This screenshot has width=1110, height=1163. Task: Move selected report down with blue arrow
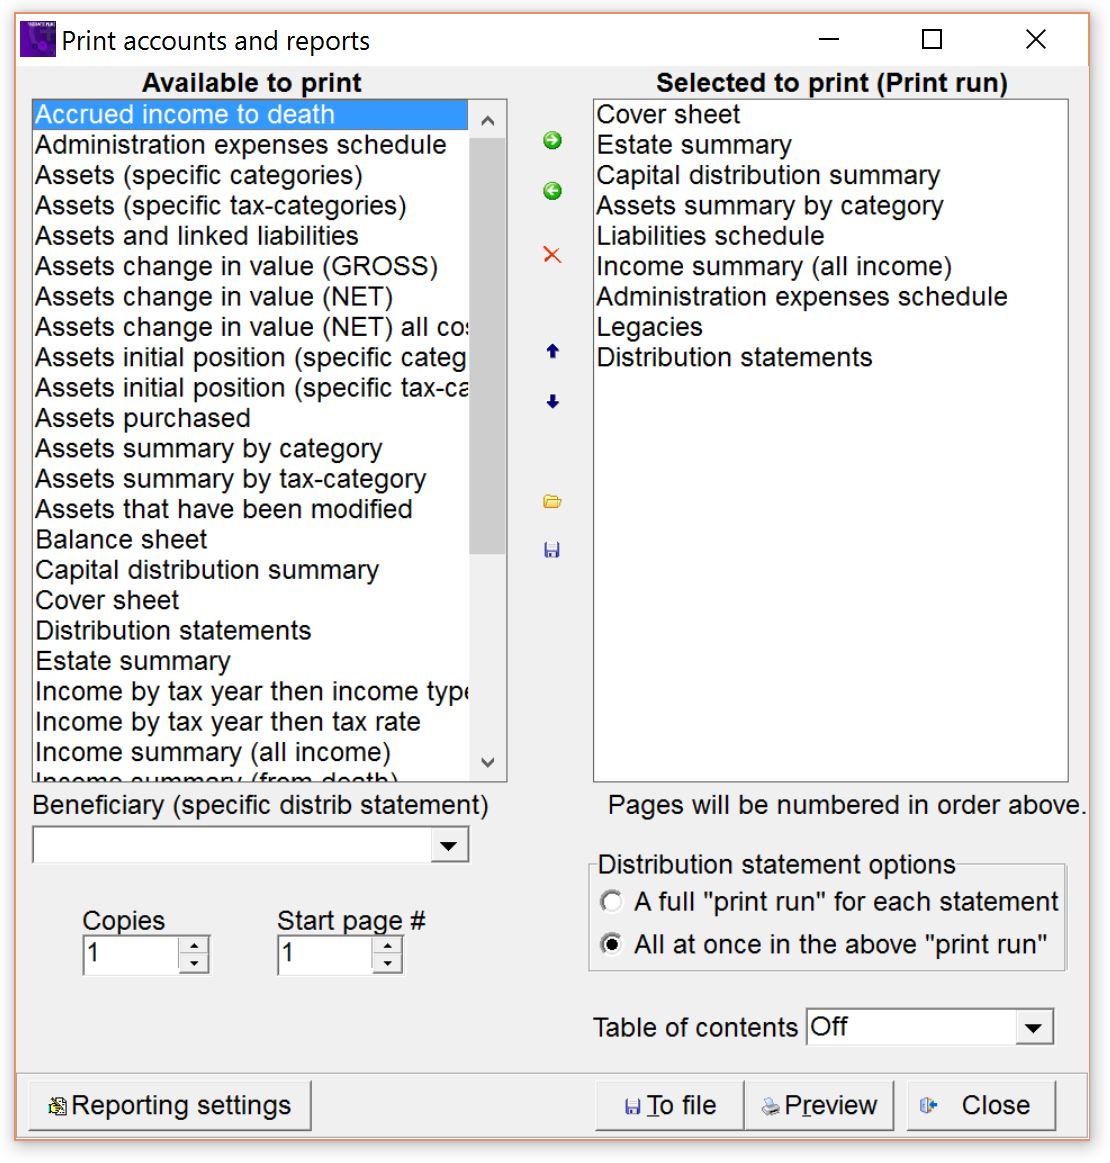tap(552, 402)
